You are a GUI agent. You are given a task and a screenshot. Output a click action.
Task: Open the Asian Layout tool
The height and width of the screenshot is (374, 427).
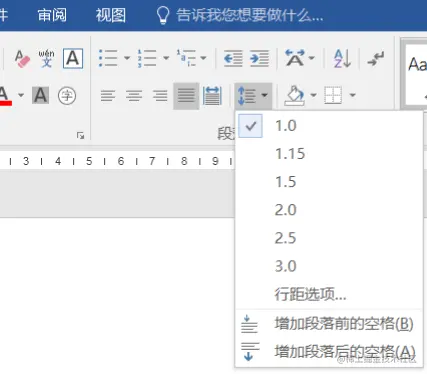295,58
